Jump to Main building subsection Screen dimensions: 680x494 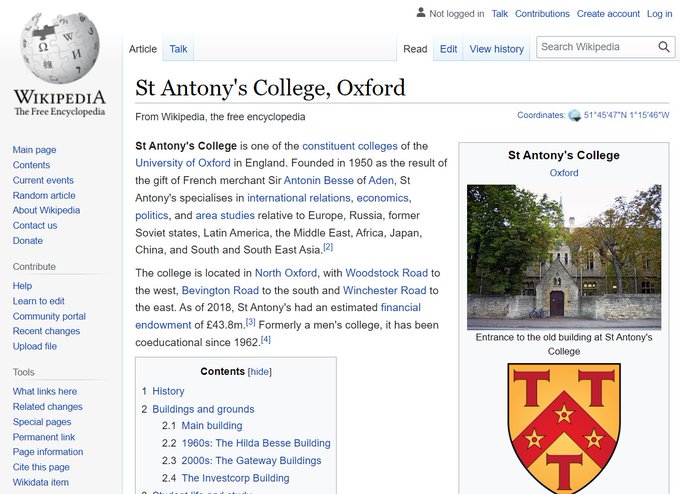tap(212, 426)
